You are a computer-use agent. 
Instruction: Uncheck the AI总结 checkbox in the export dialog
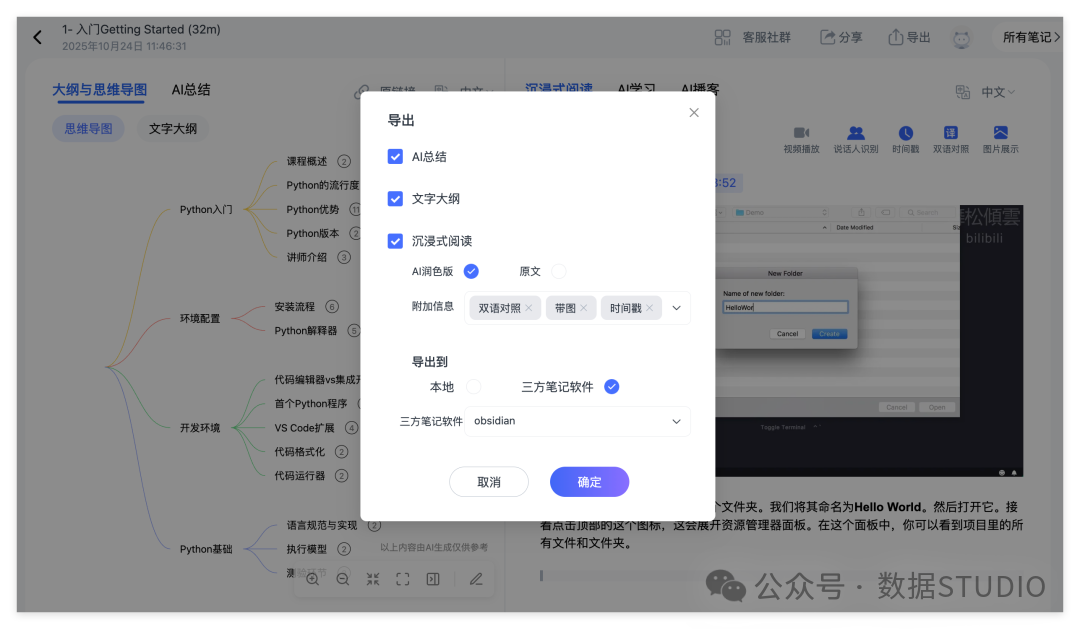[x=395, y=156]
